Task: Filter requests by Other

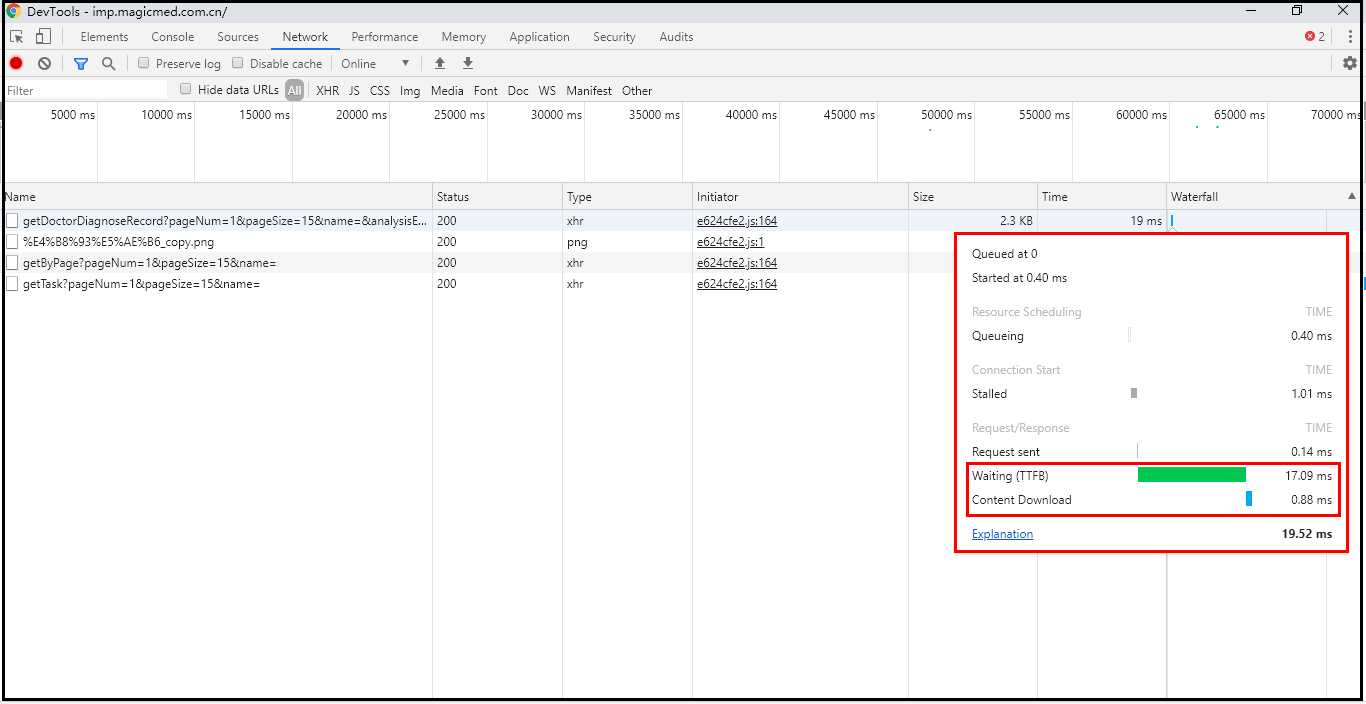Action: point(637,90)
